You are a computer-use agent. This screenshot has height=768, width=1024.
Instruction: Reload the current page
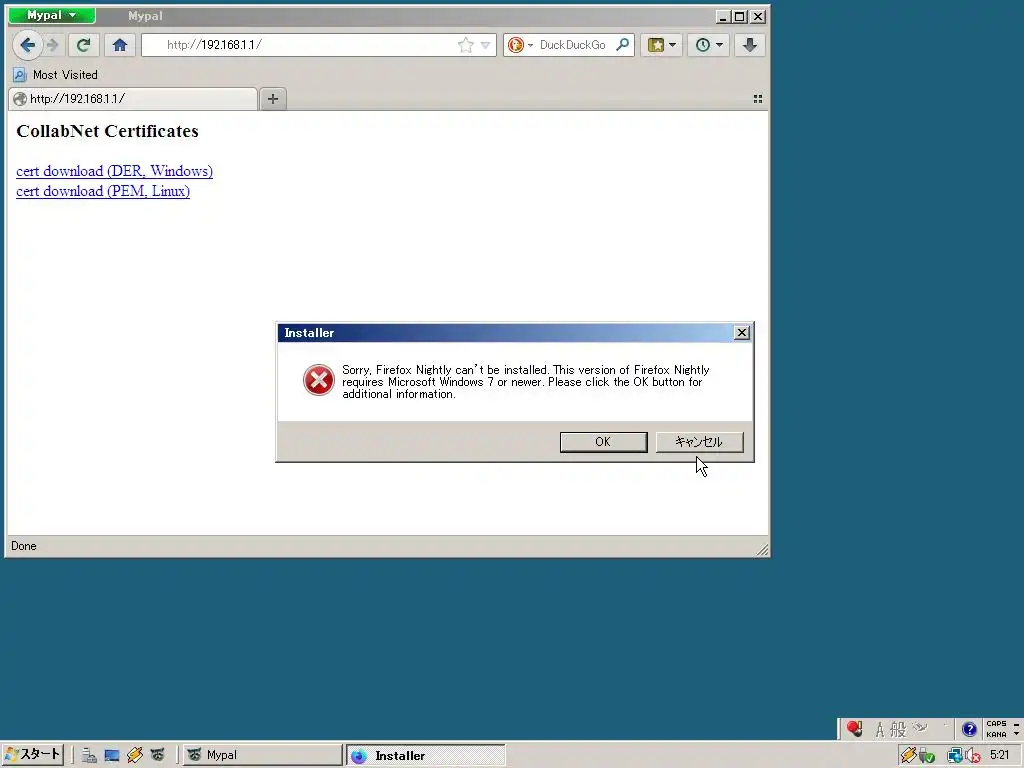pyautogui.click(x=83, y=45)
